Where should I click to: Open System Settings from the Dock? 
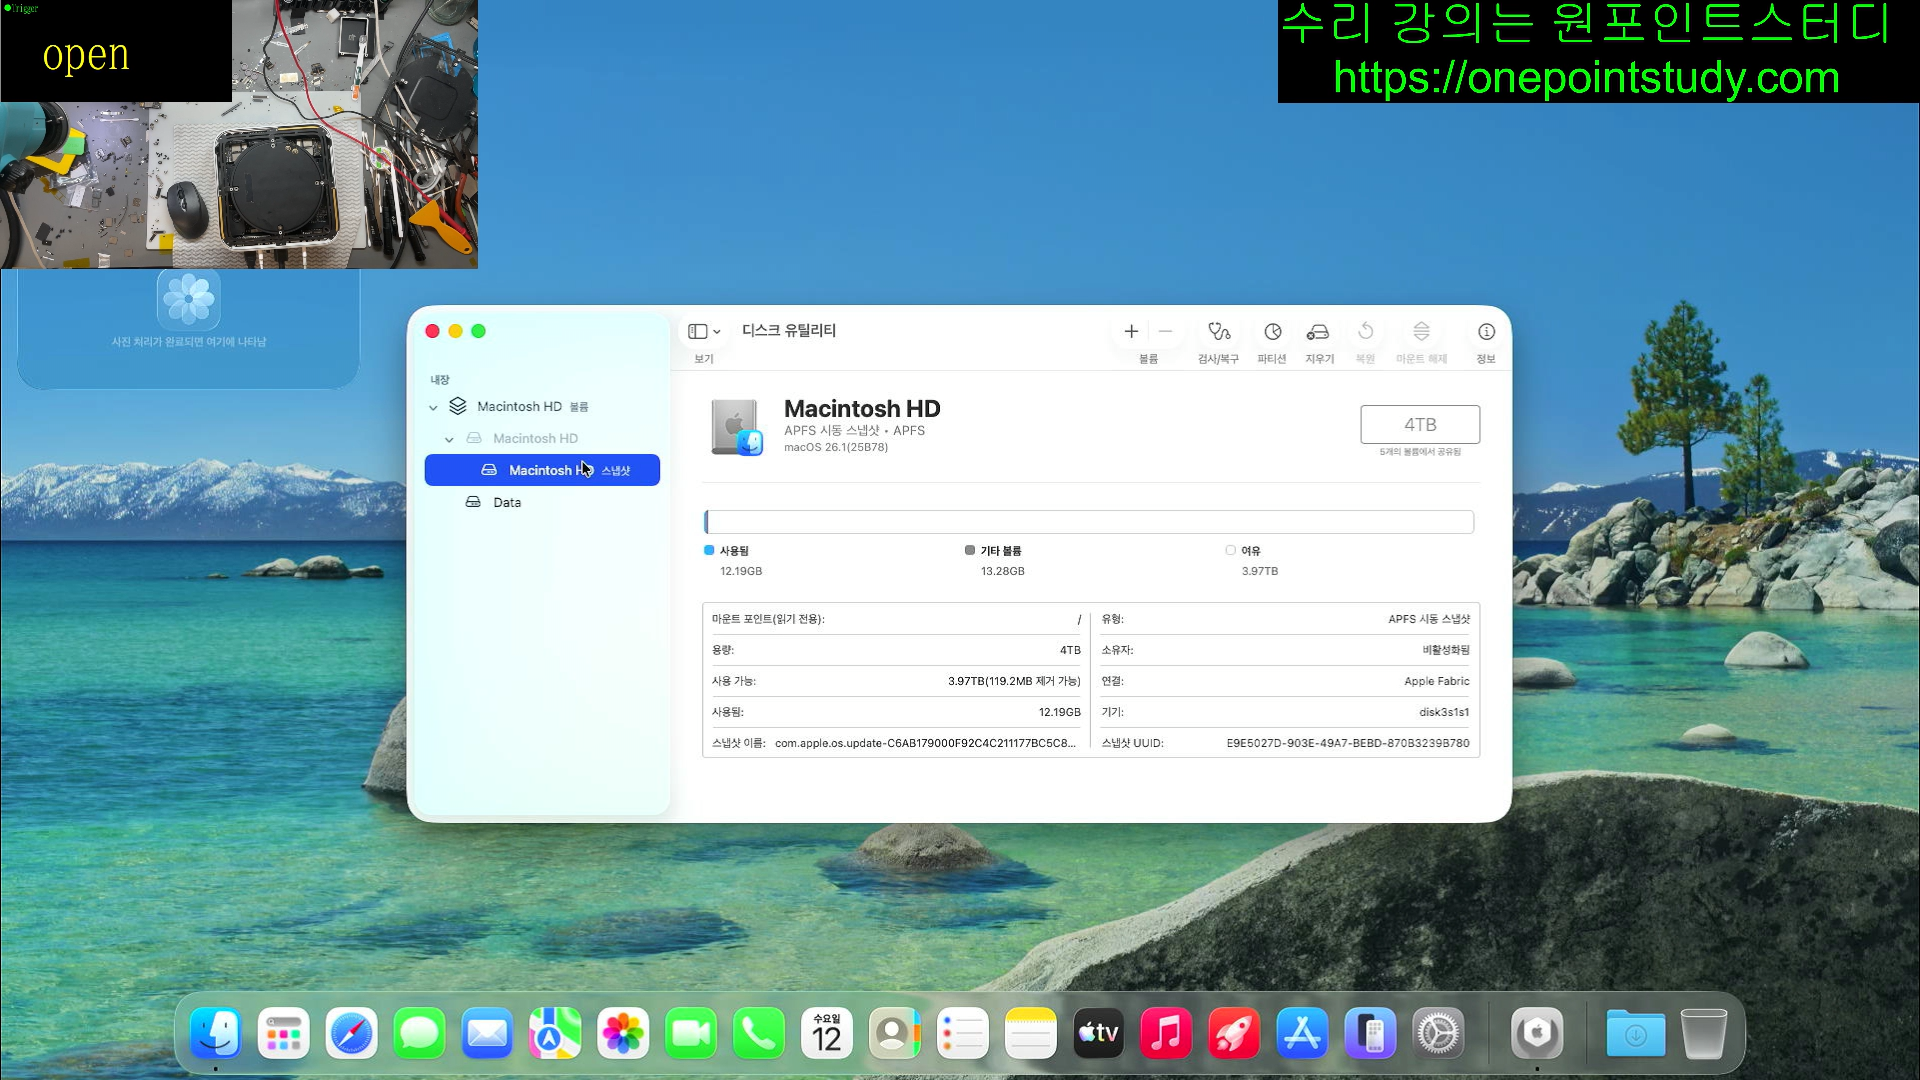coord(1438,1033)
